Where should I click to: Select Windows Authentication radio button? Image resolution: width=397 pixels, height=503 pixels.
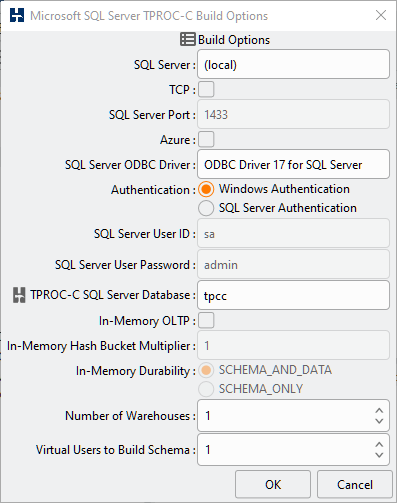pyautogui.click(x=206, y=189)
